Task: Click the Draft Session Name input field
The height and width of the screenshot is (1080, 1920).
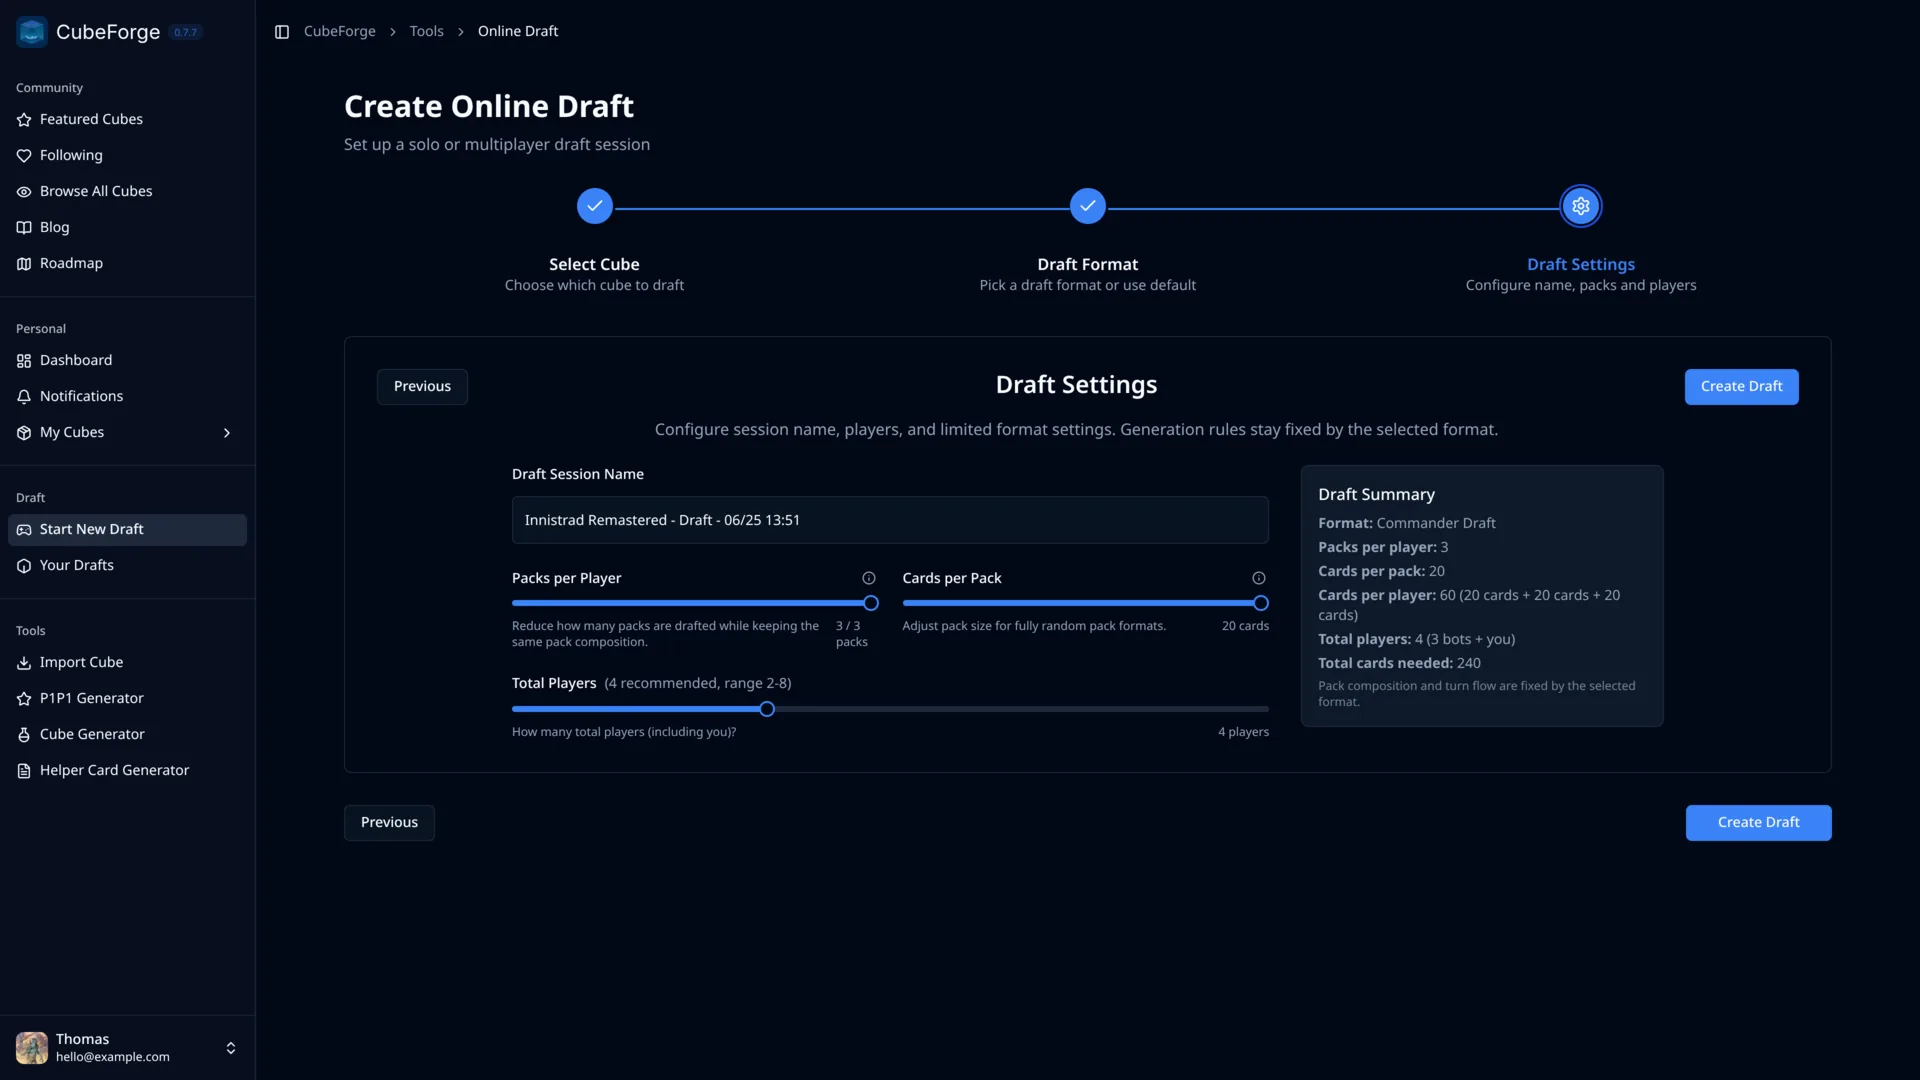Action: click(x=890, y=520)
